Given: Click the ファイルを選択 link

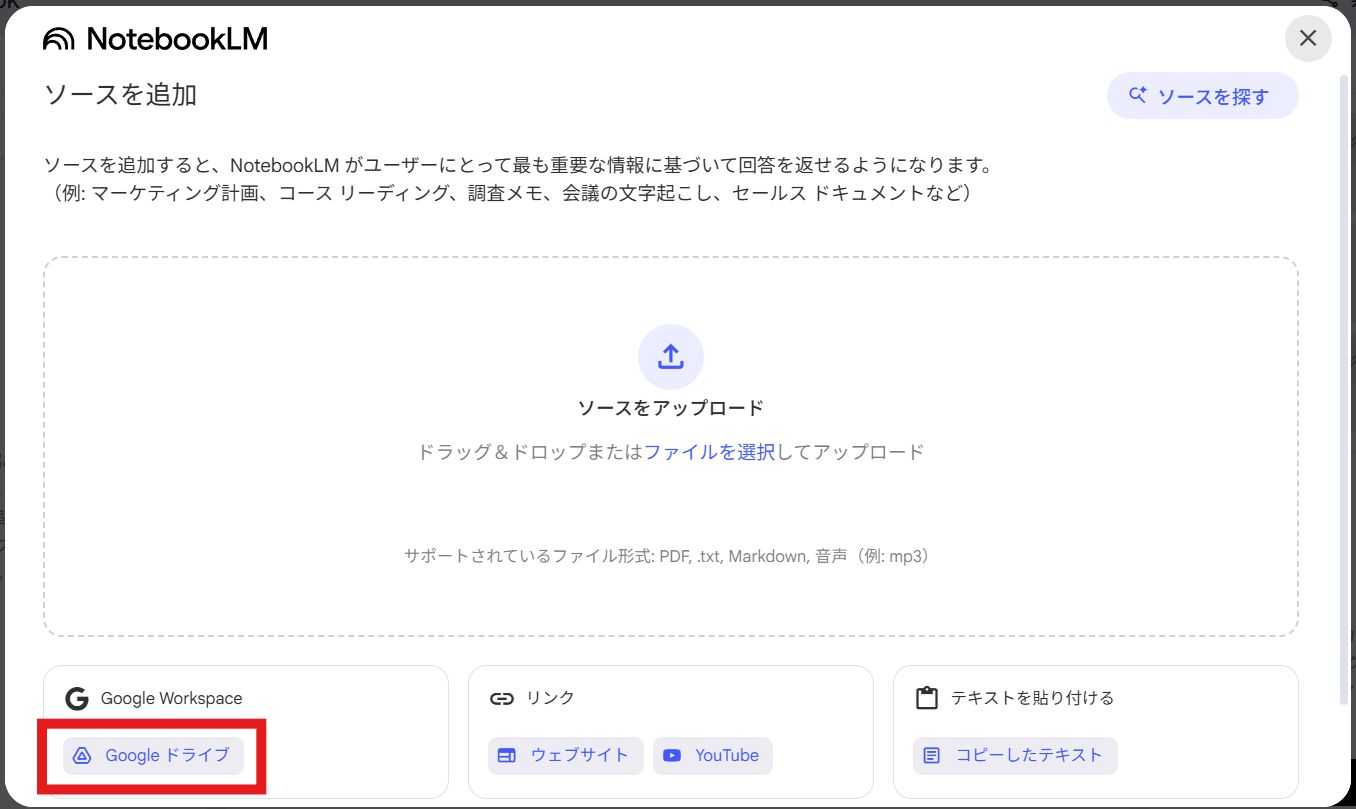Looking at the screenshot, I should pyautogui.click(x=713, y=451).
